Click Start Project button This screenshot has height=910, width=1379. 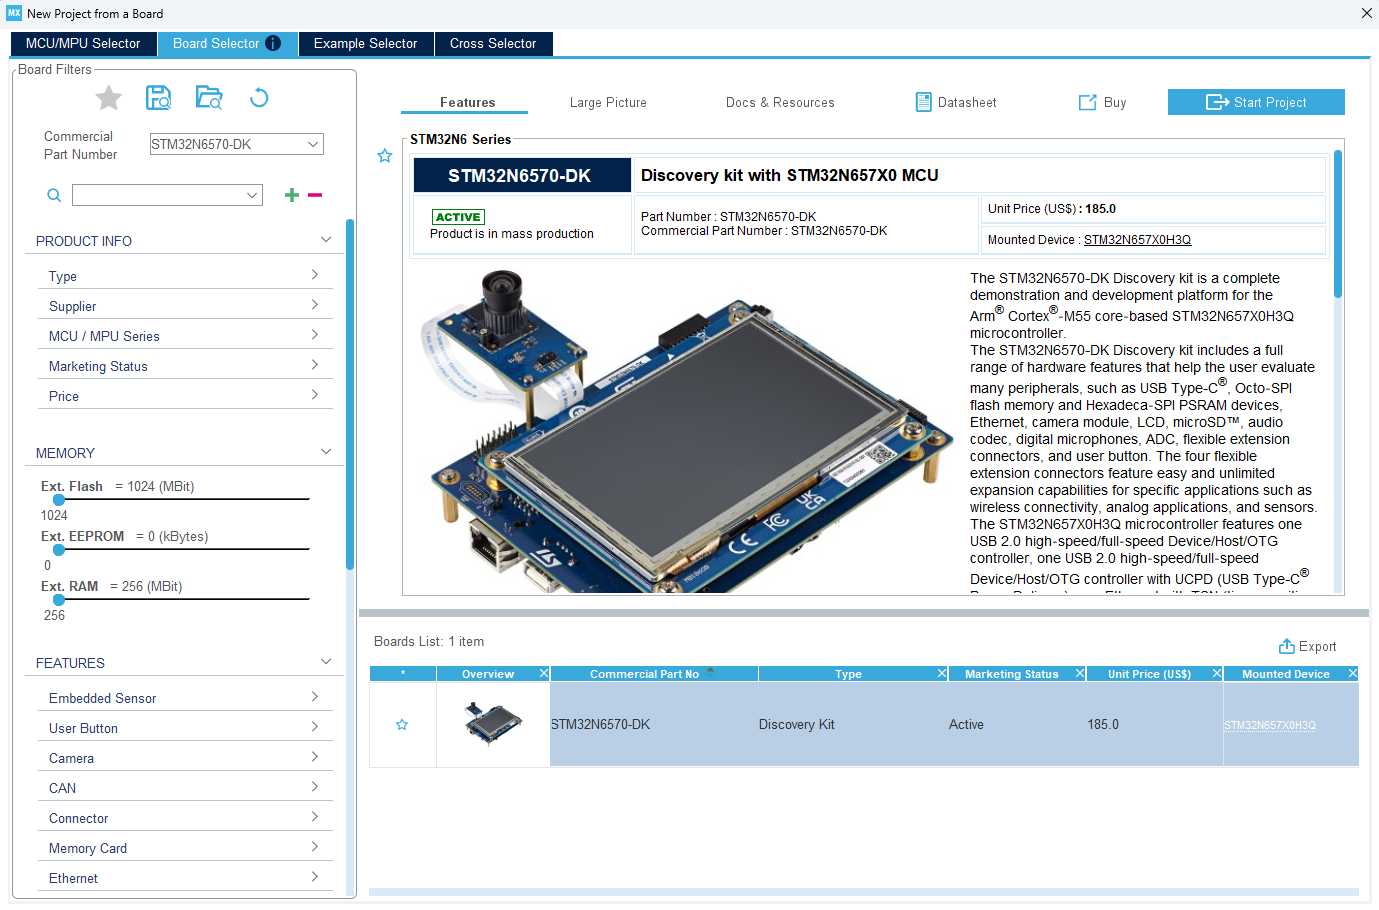pyautogui.click(x=1256, y=102)
